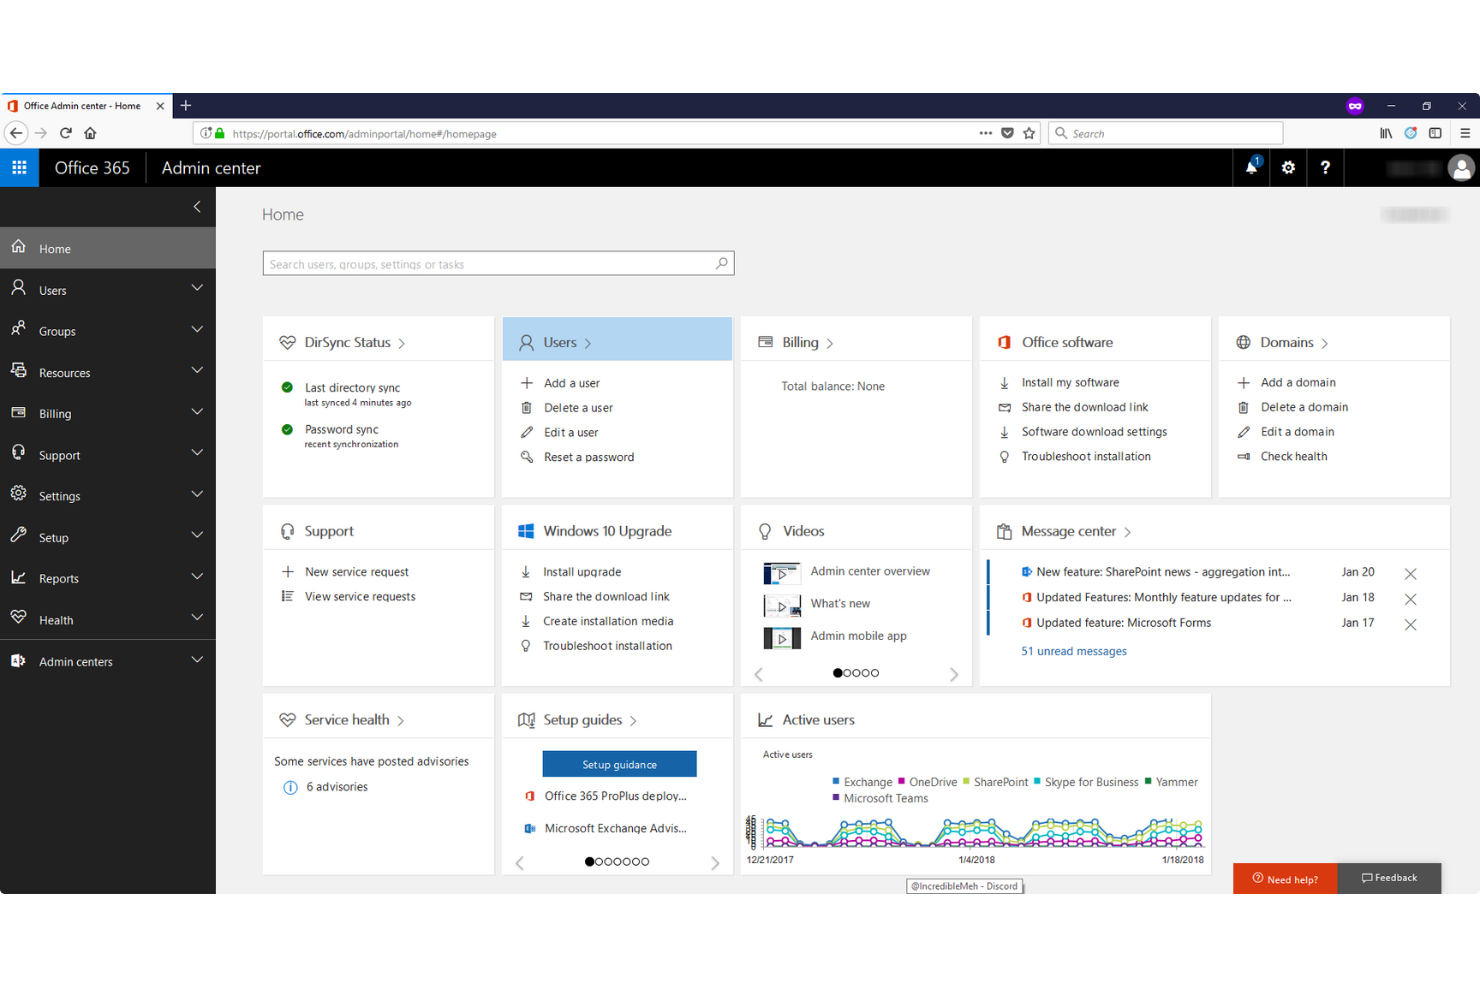The image size is (1480, 987).
Task: Dismiss the Updated feature: Microsoft Forms message
Action: (x=1411, y=624)
